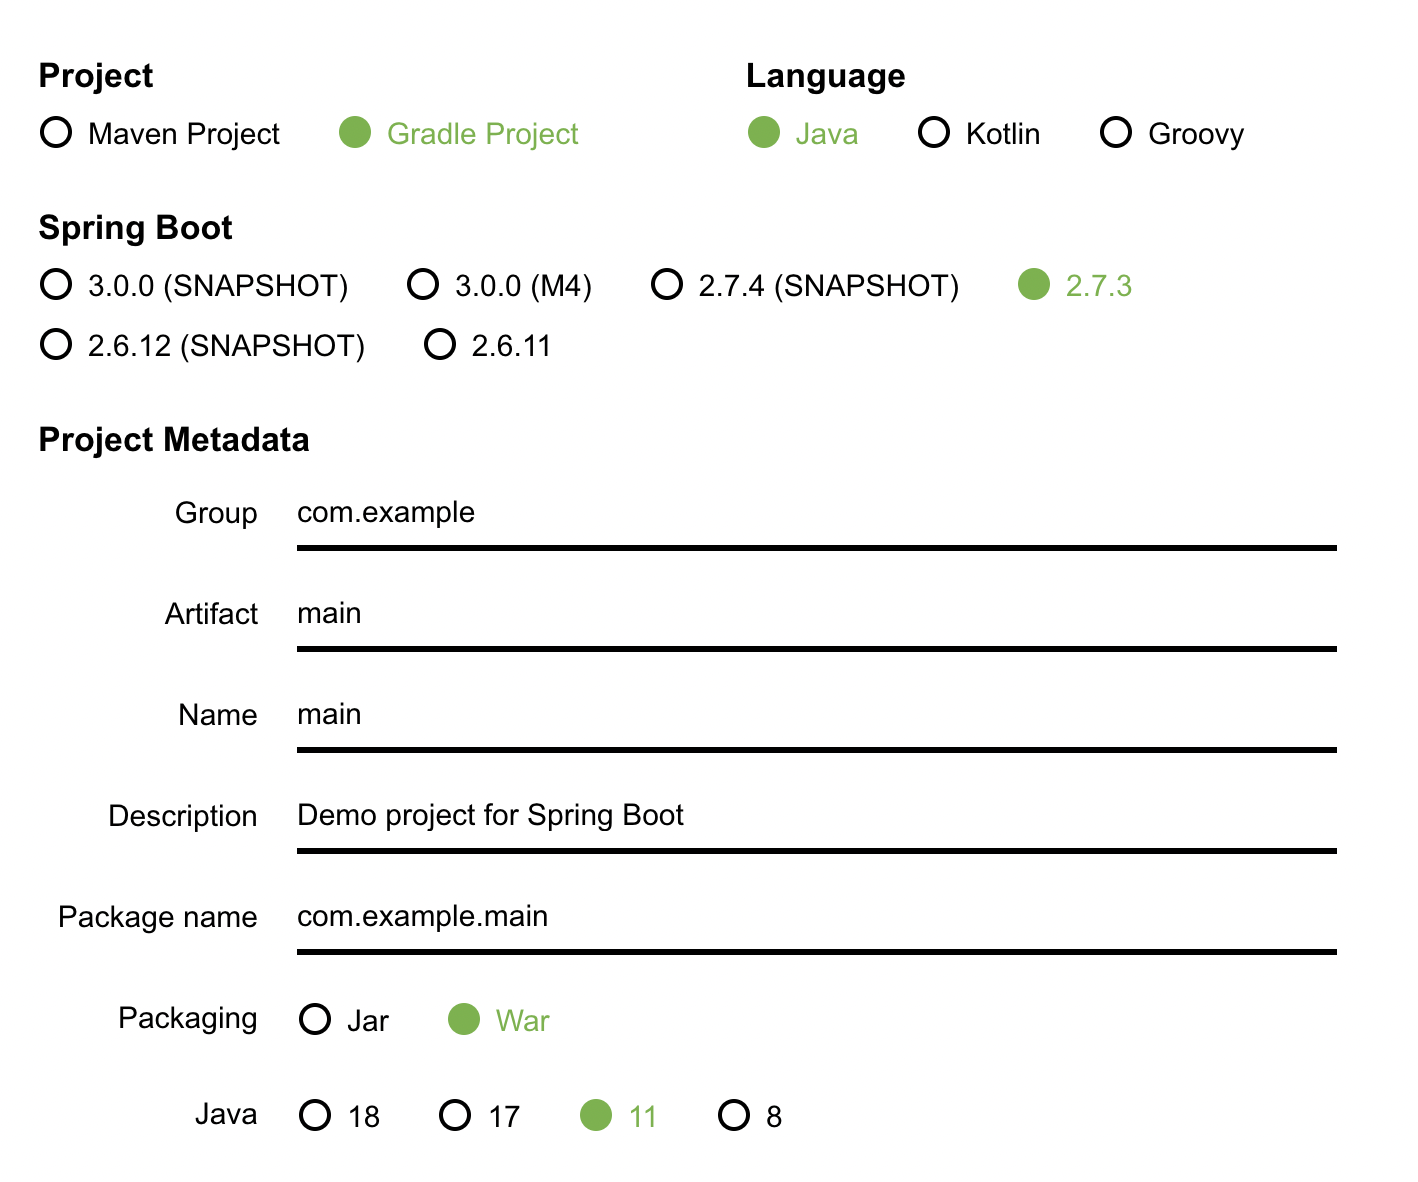Select Spring Boot 2.7.4 (SNAPSHOT)
This screenshot has width=1418, height=1182.
[667, 285]
